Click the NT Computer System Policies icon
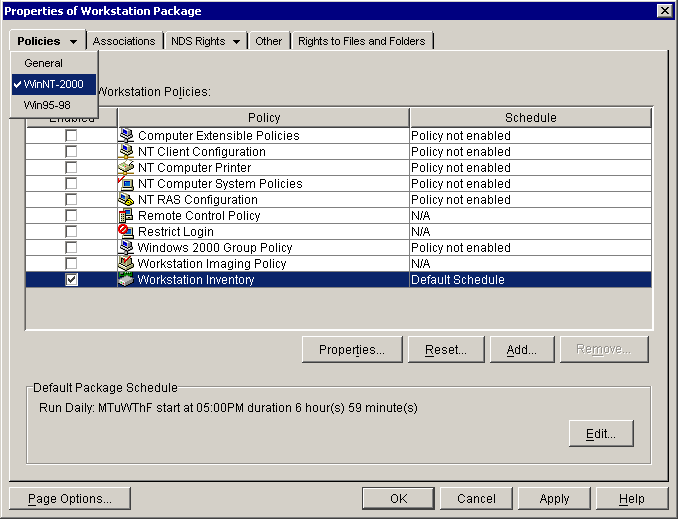Image resolution: width=678 pixels, height=519 pixels. coord(126,183)
